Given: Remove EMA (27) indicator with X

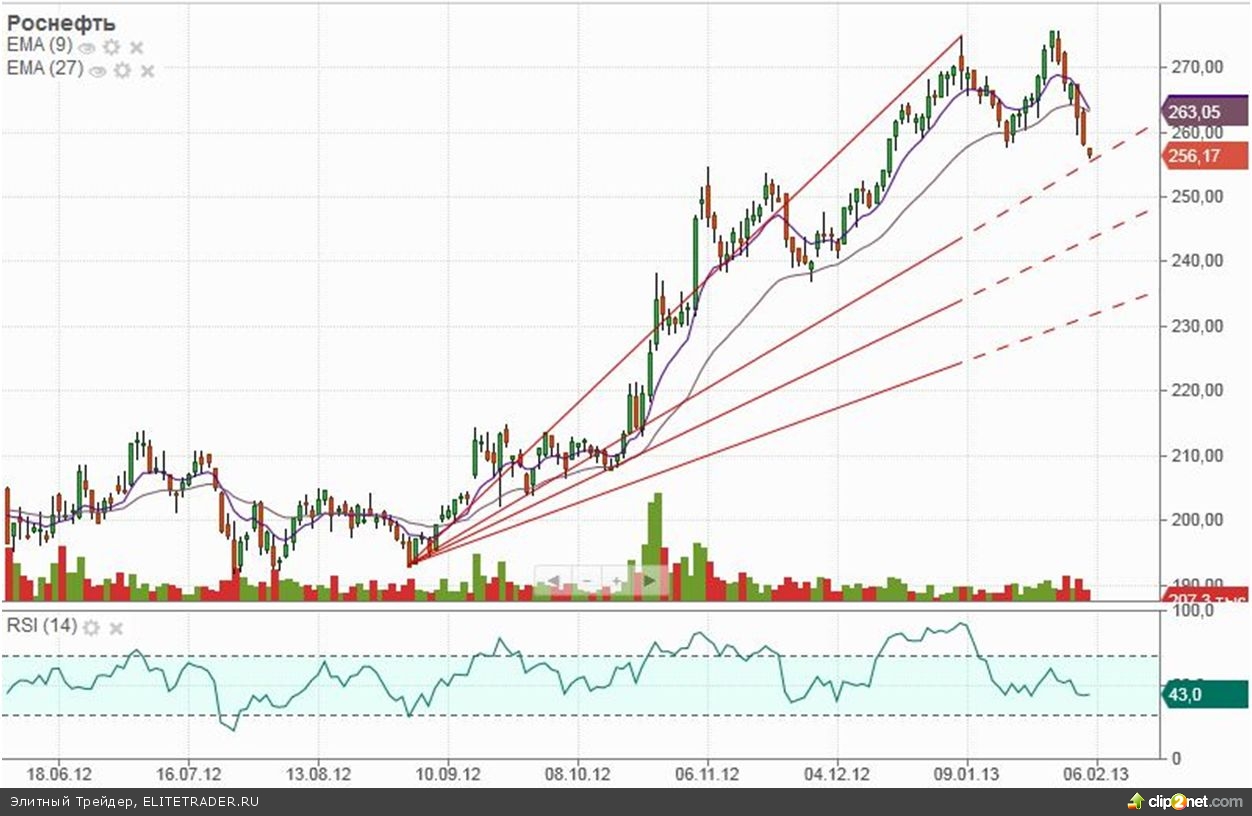Looking at the screenshot, I should tap(147, 70).
